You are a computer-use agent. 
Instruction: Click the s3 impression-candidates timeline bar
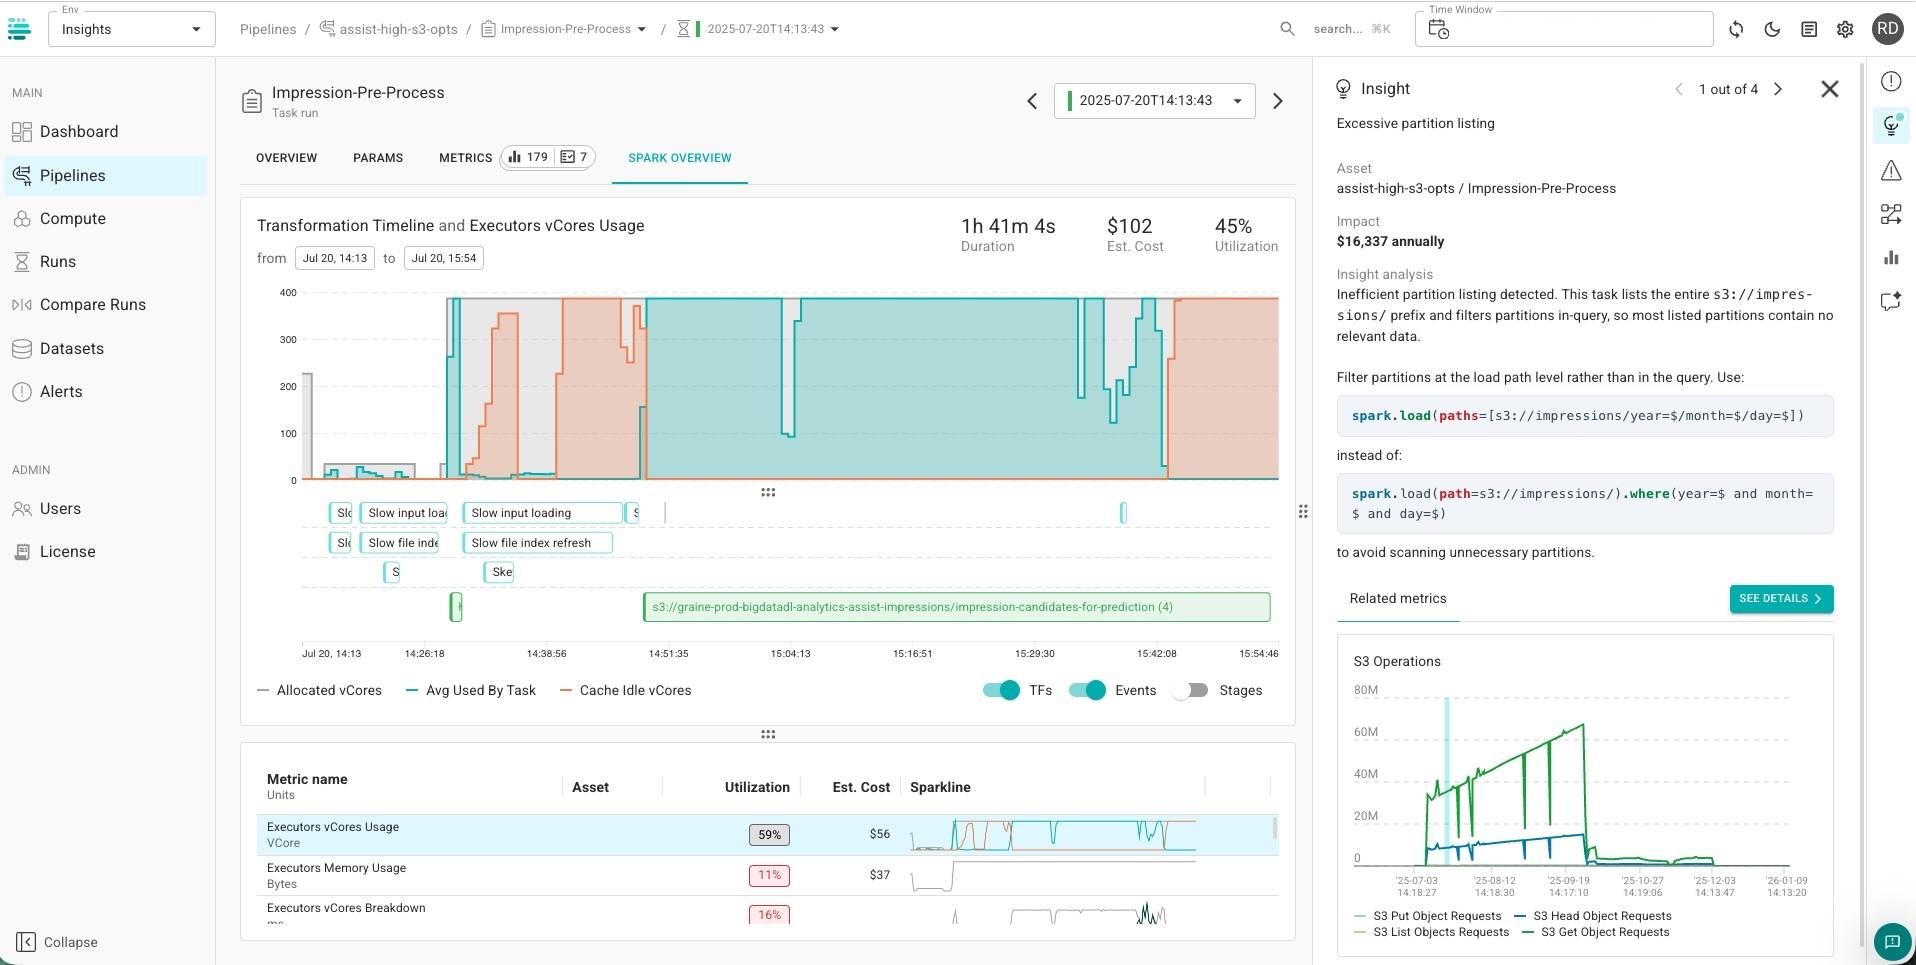tap(957, 607)
